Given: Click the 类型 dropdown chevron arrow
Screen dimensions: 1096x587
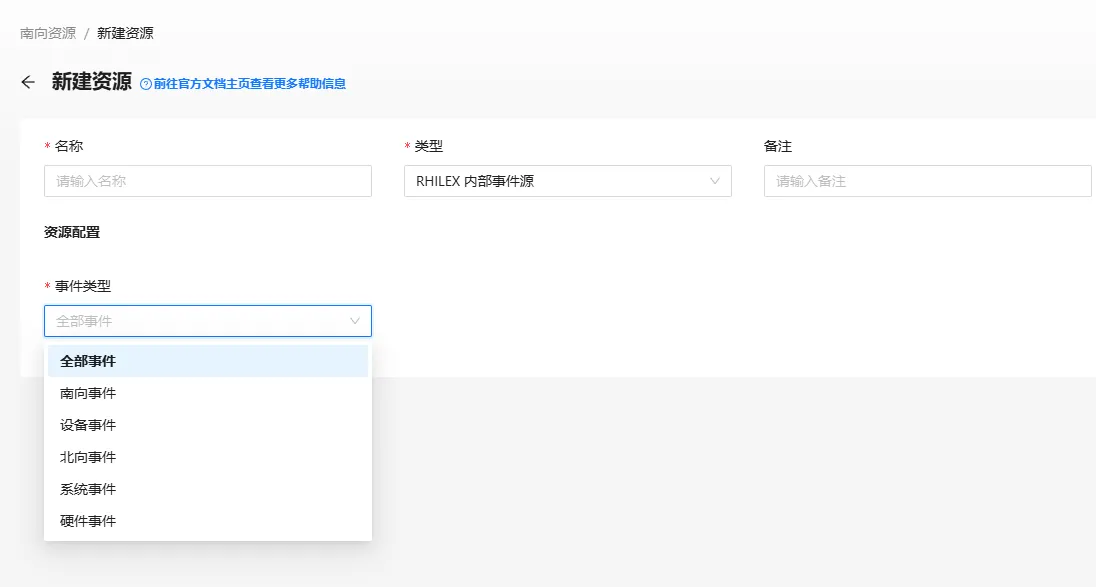Looking at the screenshot, I should (x=714, y=181).
